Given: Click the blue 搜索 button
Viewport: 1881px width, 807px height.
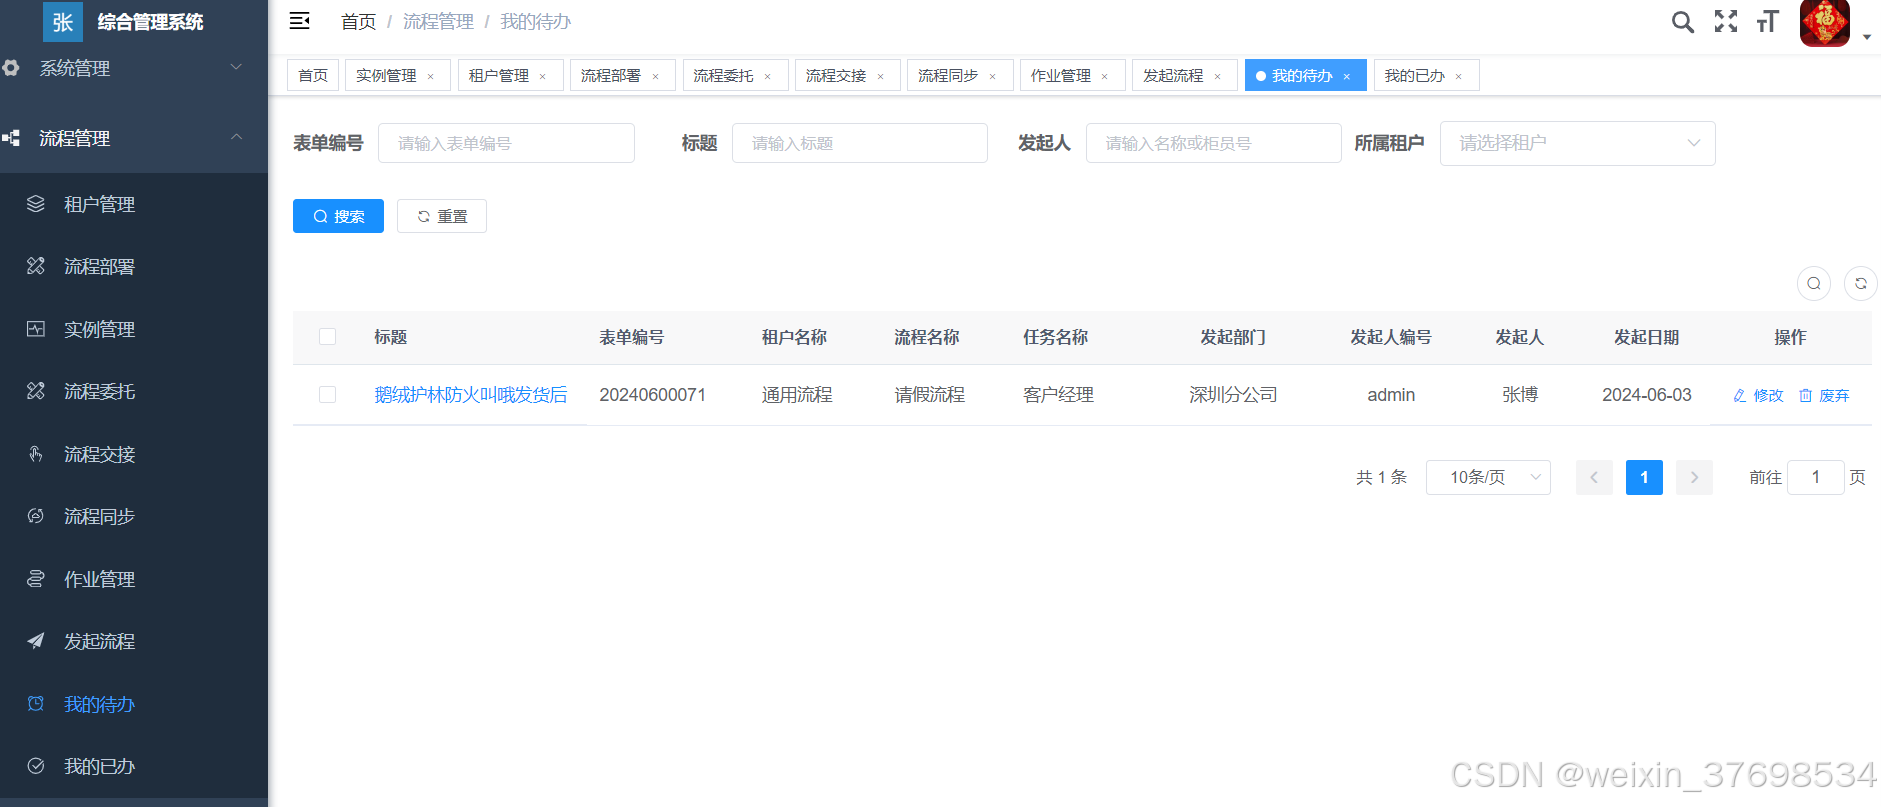Looking at the screenshot, I should point(338,216).
